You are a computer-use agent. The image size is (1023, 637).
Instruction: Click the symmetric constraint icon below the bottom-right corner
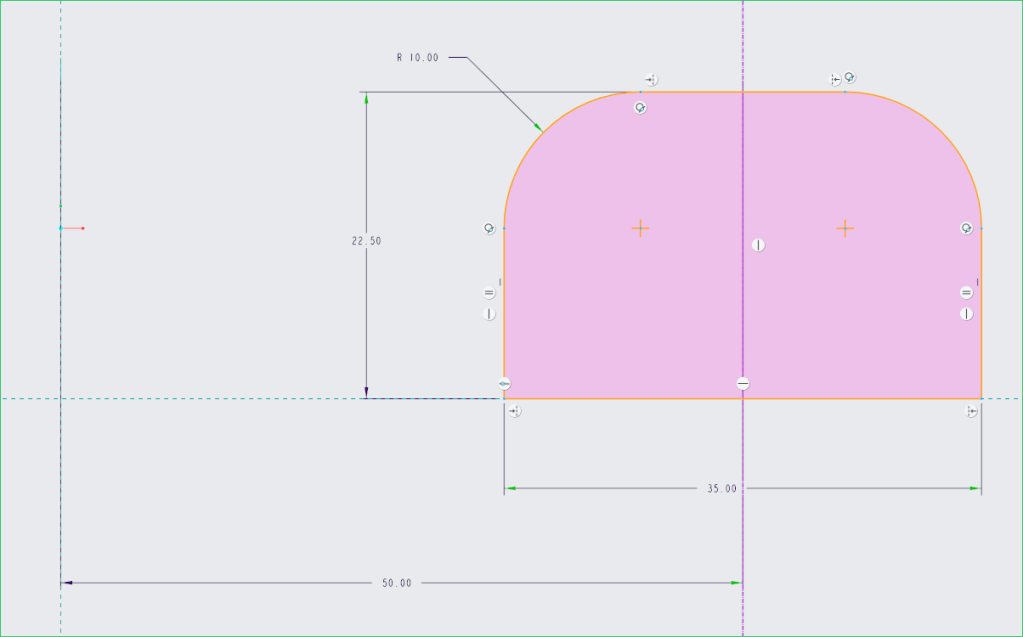971,411
